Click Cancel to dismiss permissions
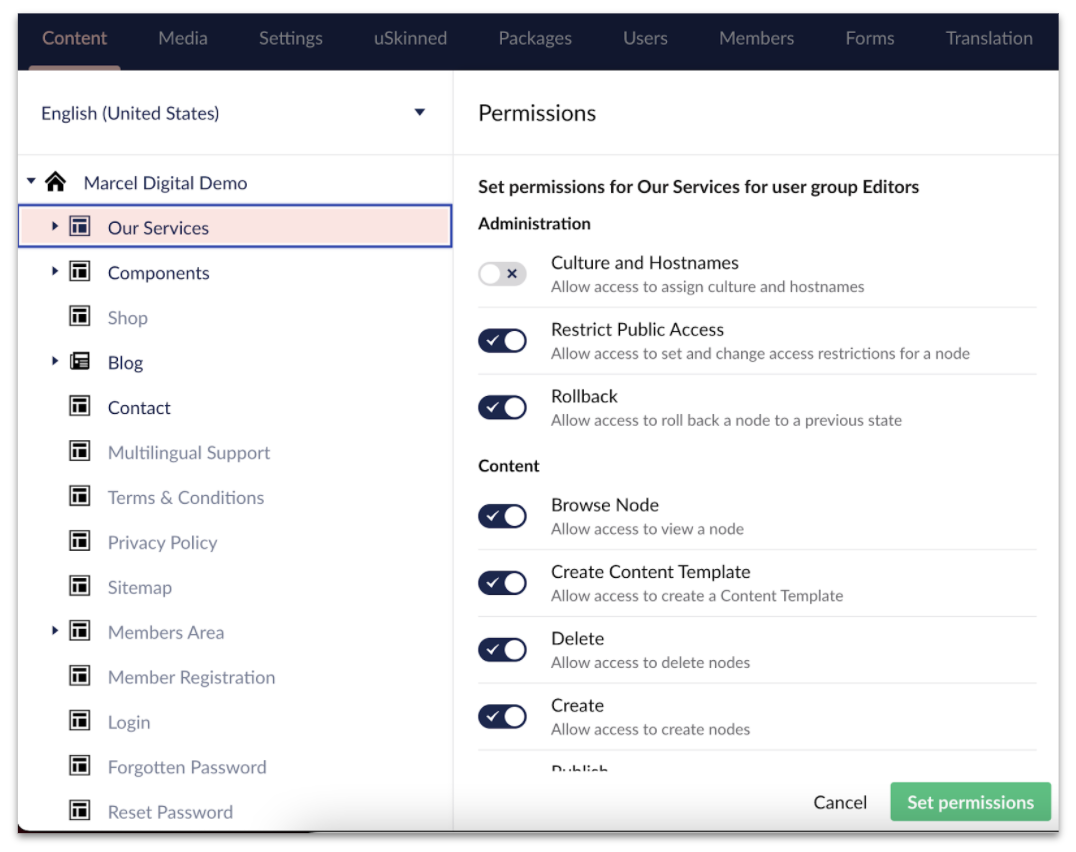The image size is (1076, 852). coord(840,802)
